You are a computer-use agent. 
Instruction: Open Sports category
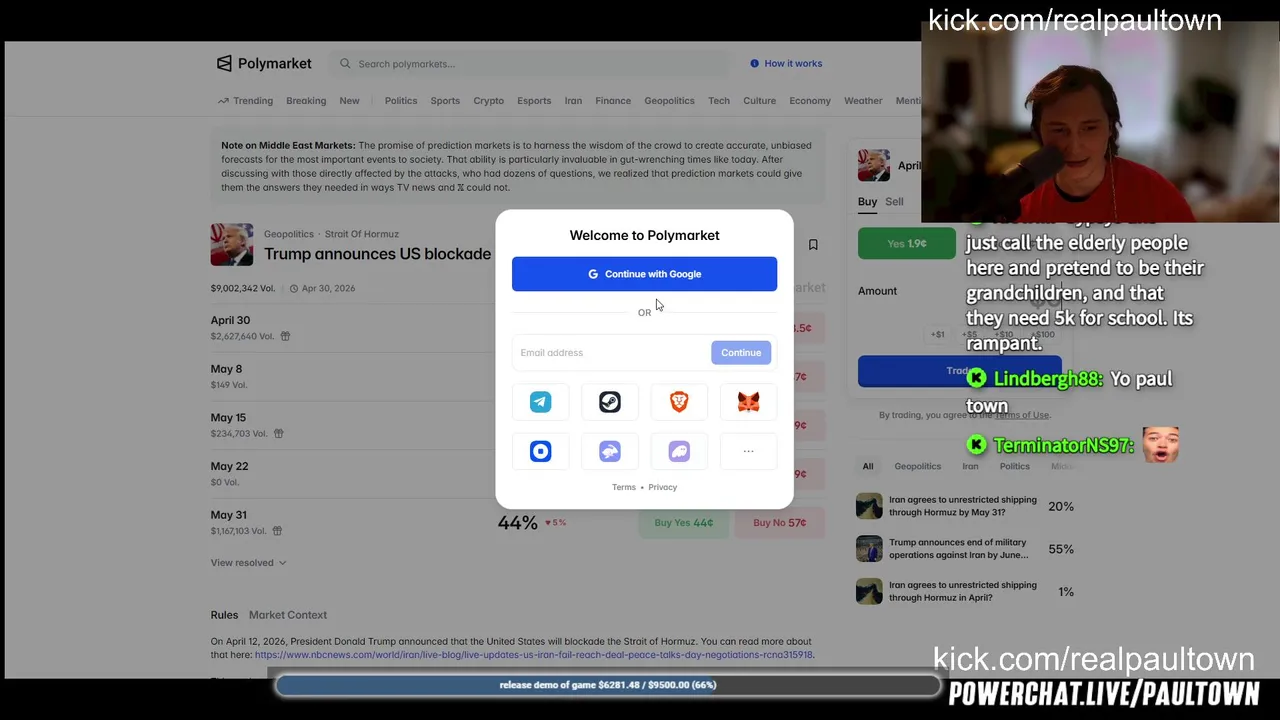coord(445,101)
